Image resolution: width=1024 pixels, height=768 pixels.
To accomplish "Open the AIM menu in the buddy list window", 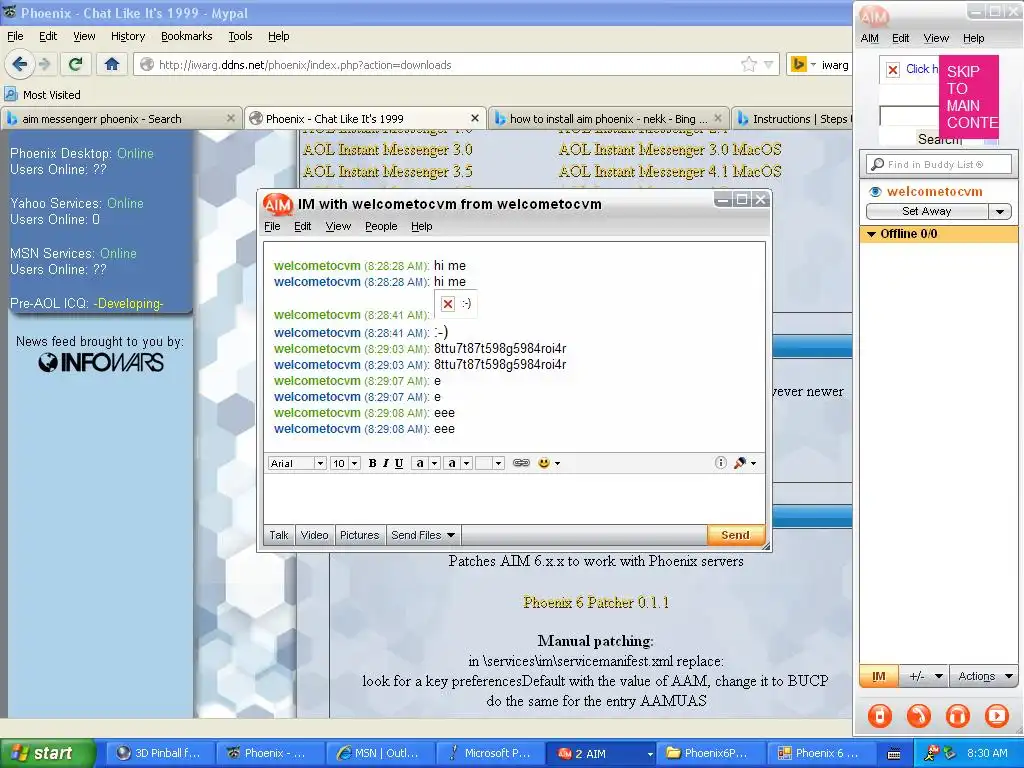I will (869, 38).
